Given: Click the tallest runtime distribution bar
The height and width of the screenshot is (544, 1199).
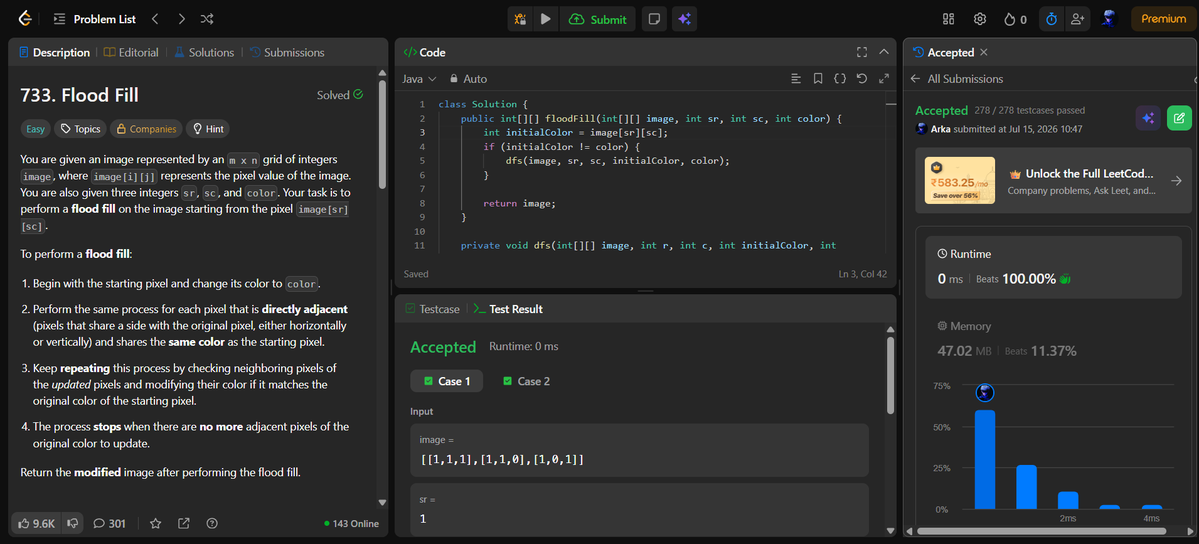Looking at the screenshot, I should 985,459.
